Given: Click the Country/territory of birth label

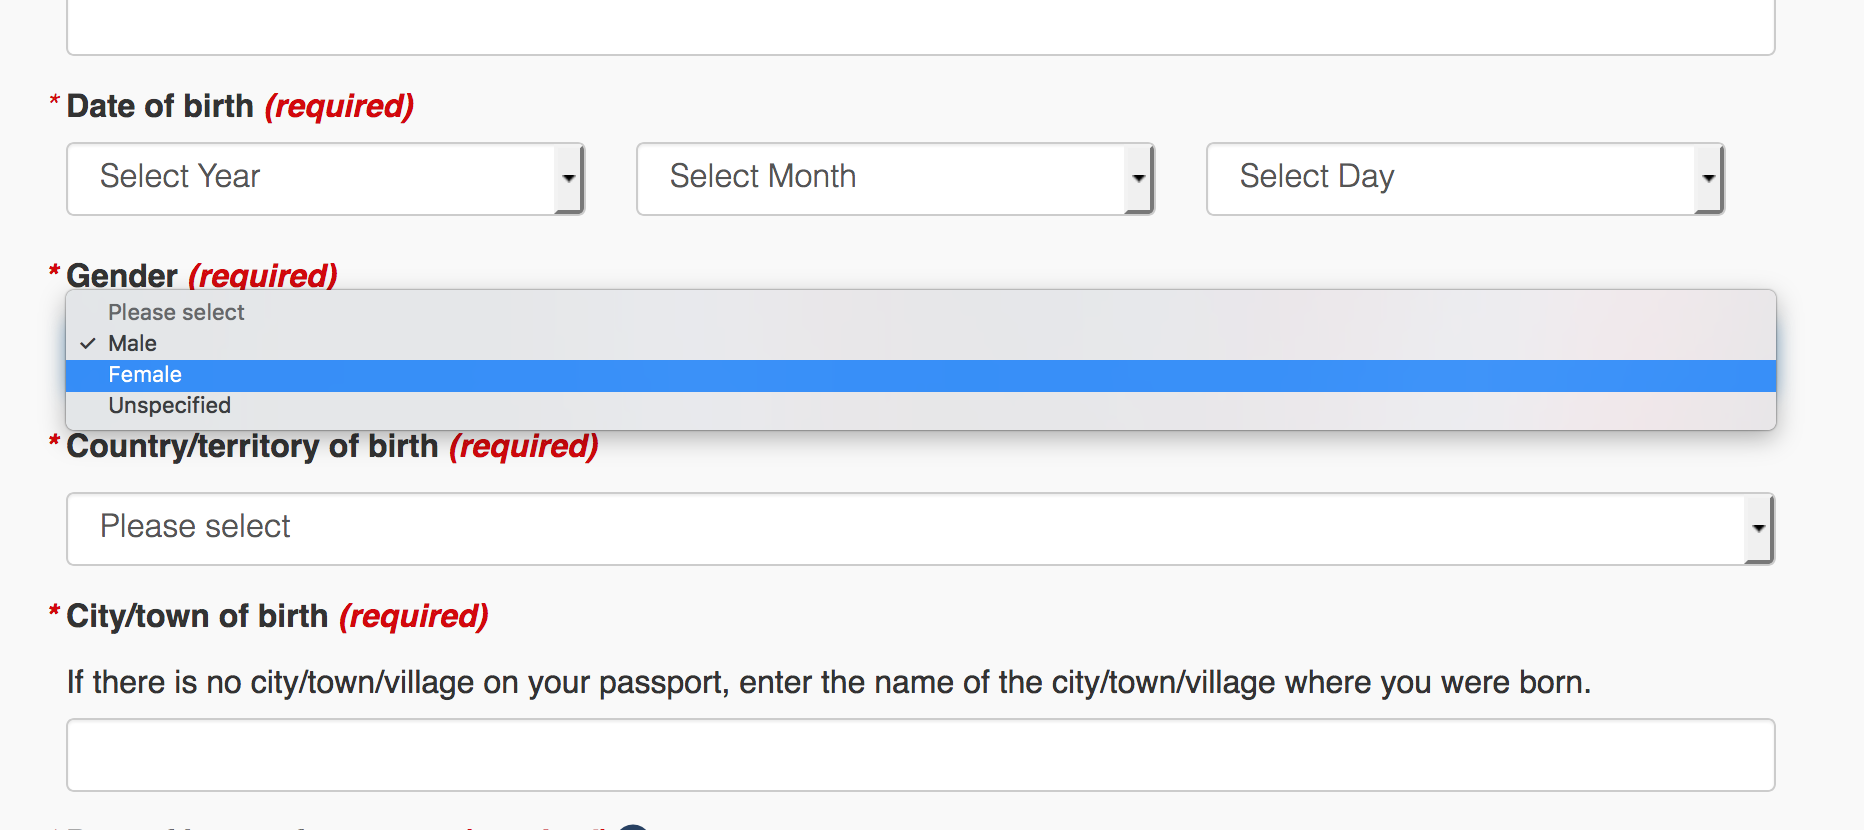Looking at the screenshot, I should pyautogui.click(x=252, y=446).
